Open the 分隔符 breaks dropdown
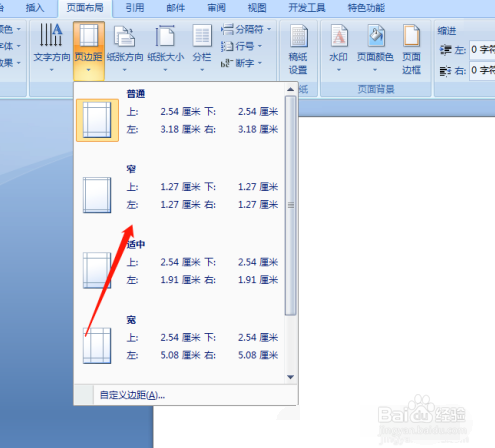Screen dimensions: 495x448 coord(246,29)
